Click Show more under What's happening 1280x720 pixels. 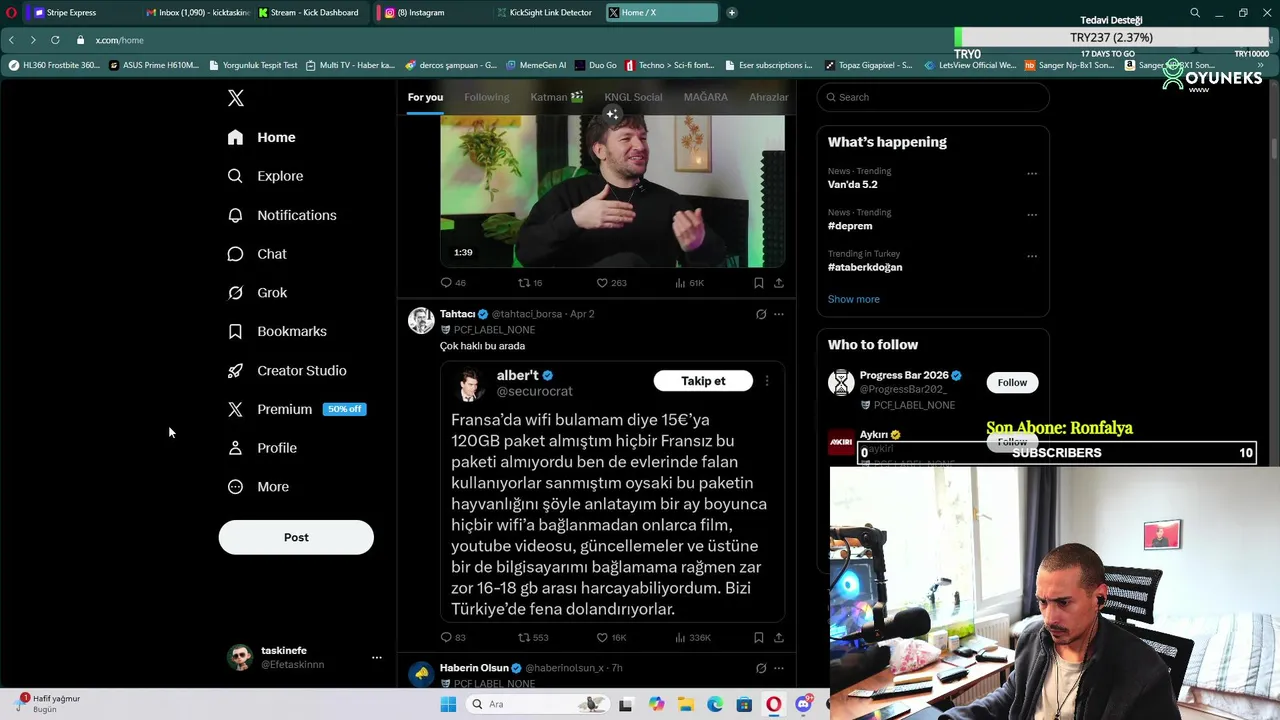point(853,299)
